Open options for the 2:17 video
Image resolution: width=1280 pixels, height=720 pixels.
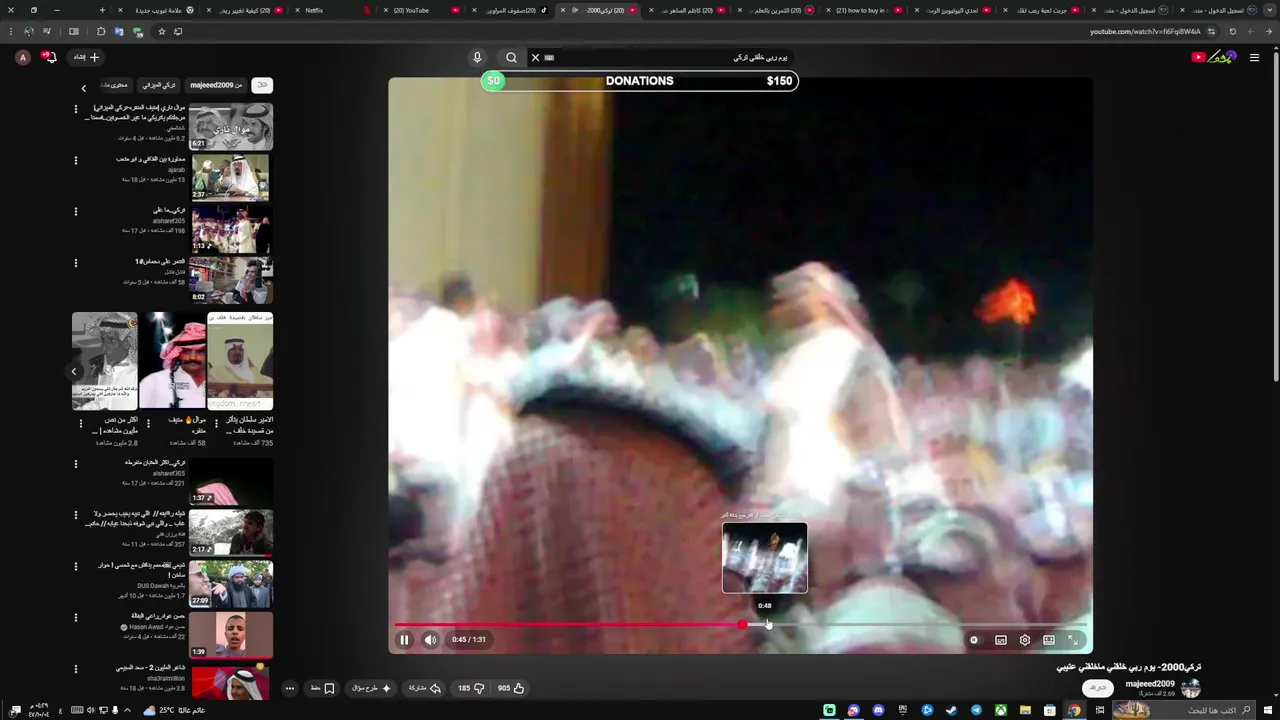tap(75, 515)
